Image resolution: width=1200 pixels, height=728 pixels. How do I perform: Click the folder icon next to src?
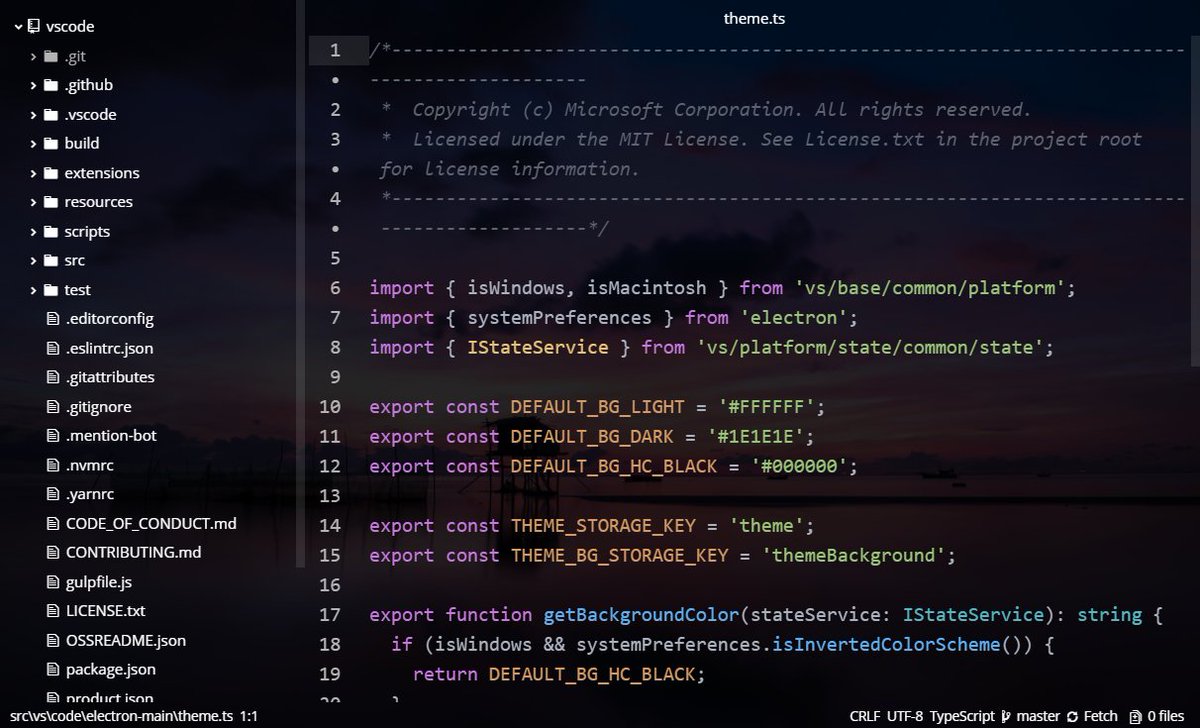coord(51,260)
